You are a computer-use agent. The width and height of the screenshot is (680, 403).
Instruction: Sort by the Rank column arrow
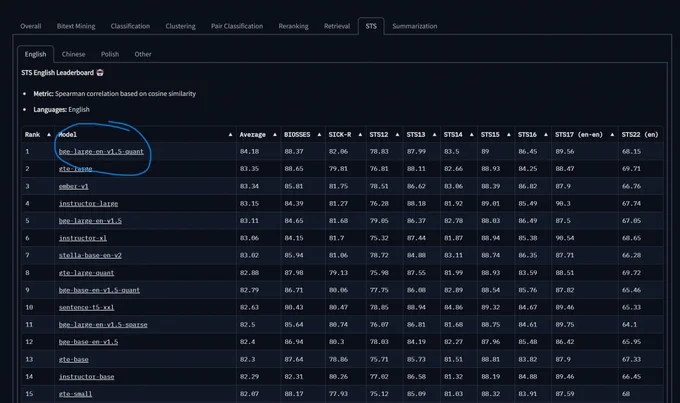click(49, 135)
